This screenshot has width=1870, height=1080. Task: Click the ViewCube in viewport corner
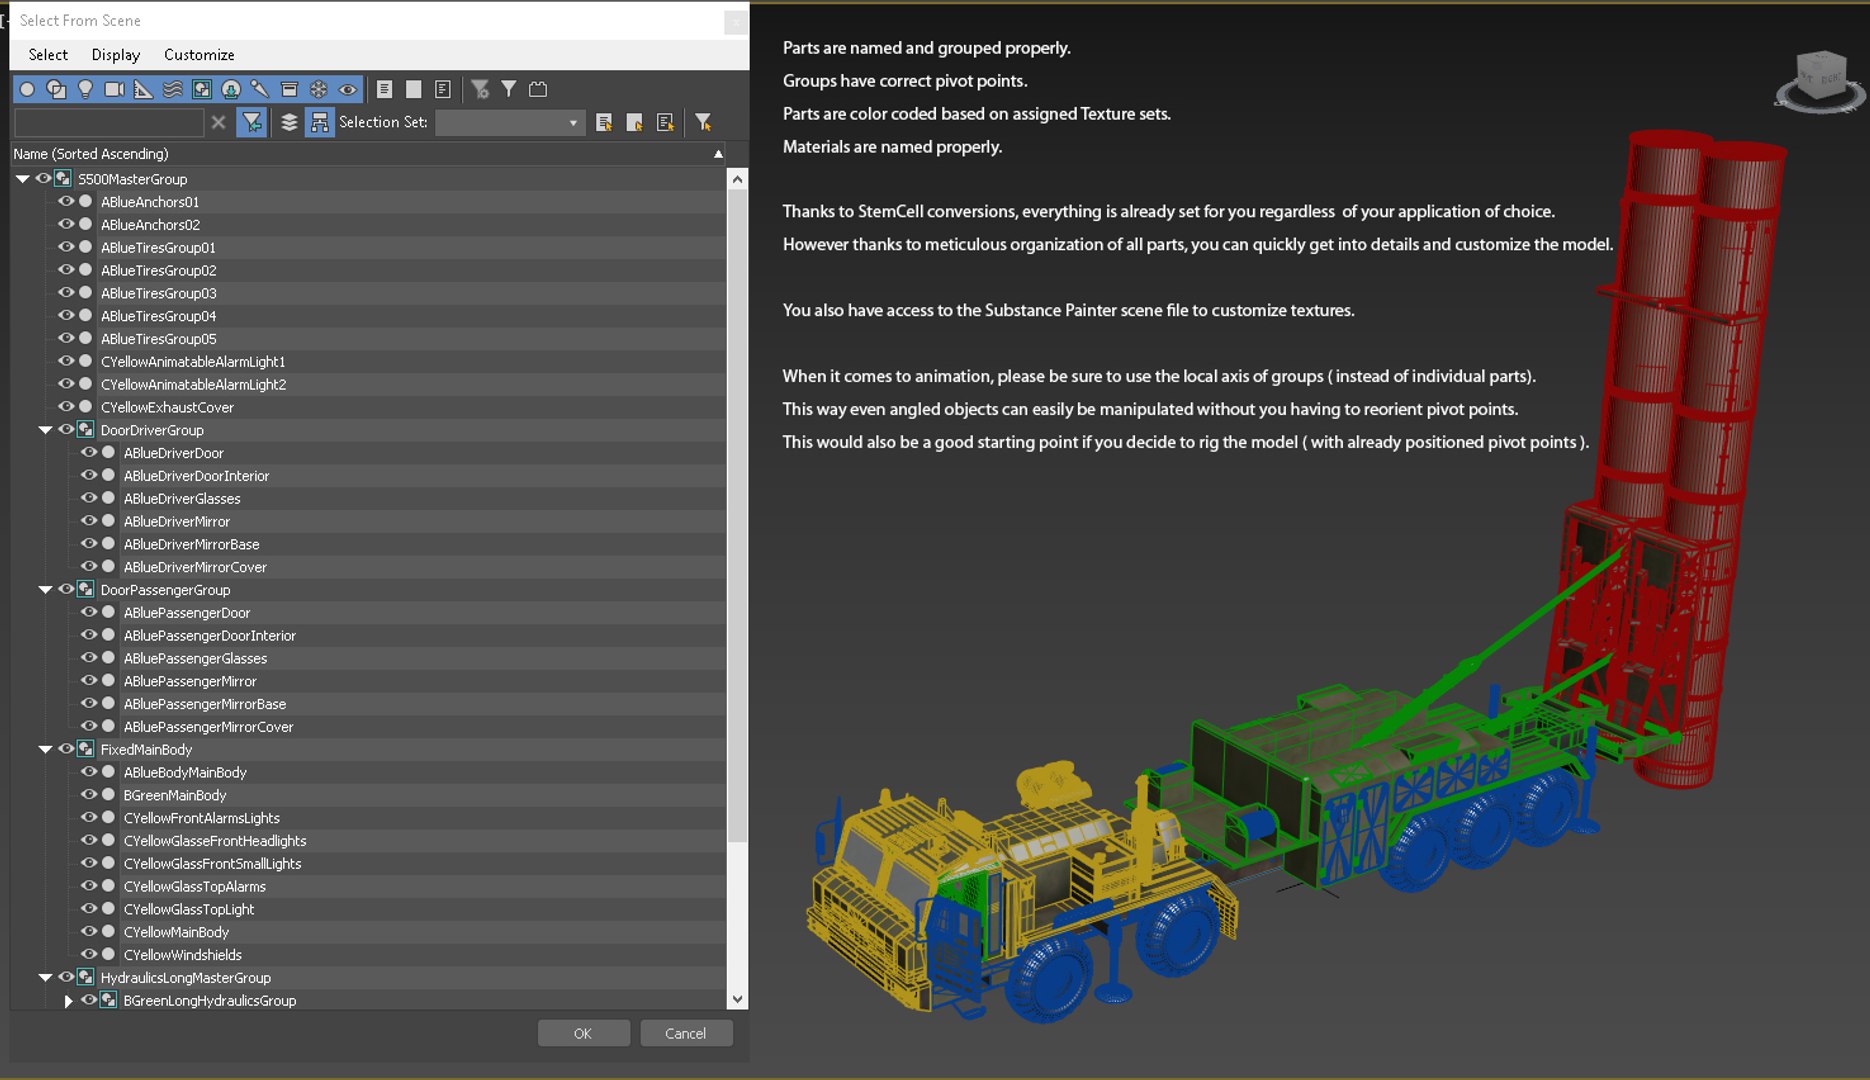tap(1820, 80)
